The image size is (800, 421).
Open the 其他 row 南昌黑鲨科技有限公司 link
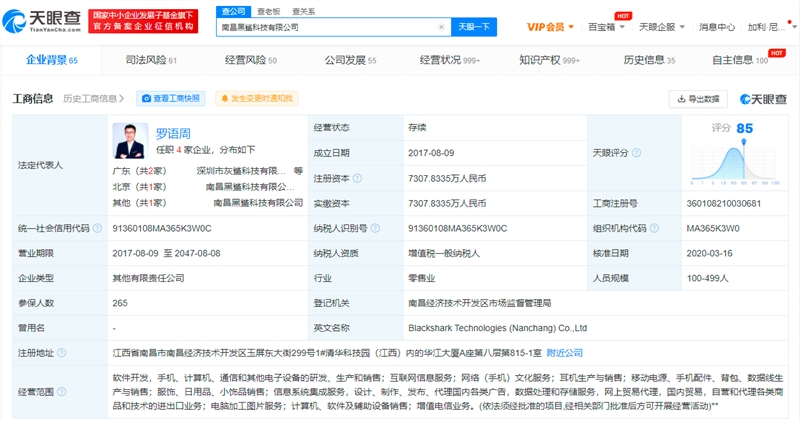point(258,203)
